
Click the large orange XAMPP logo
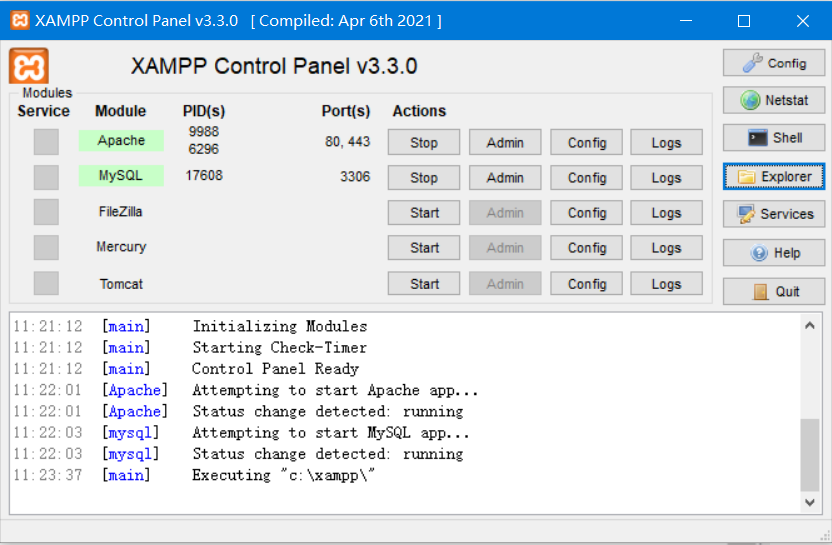pos(29,66)
